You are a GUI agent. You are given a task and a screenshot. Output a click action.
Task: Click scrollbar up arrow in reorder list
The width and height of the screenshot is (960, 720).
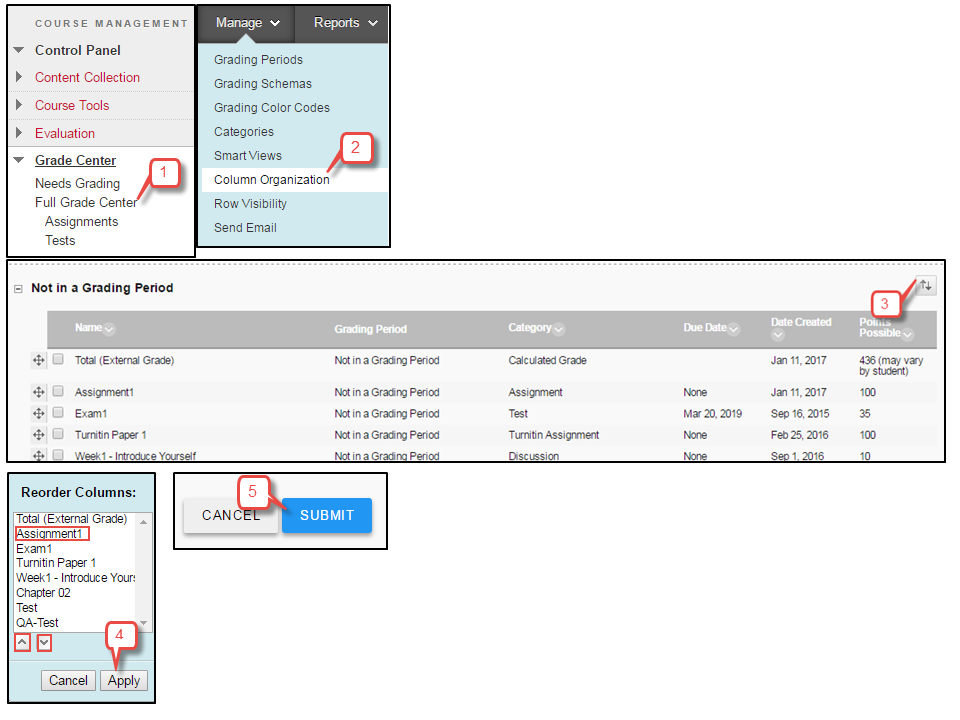point(144,522)
